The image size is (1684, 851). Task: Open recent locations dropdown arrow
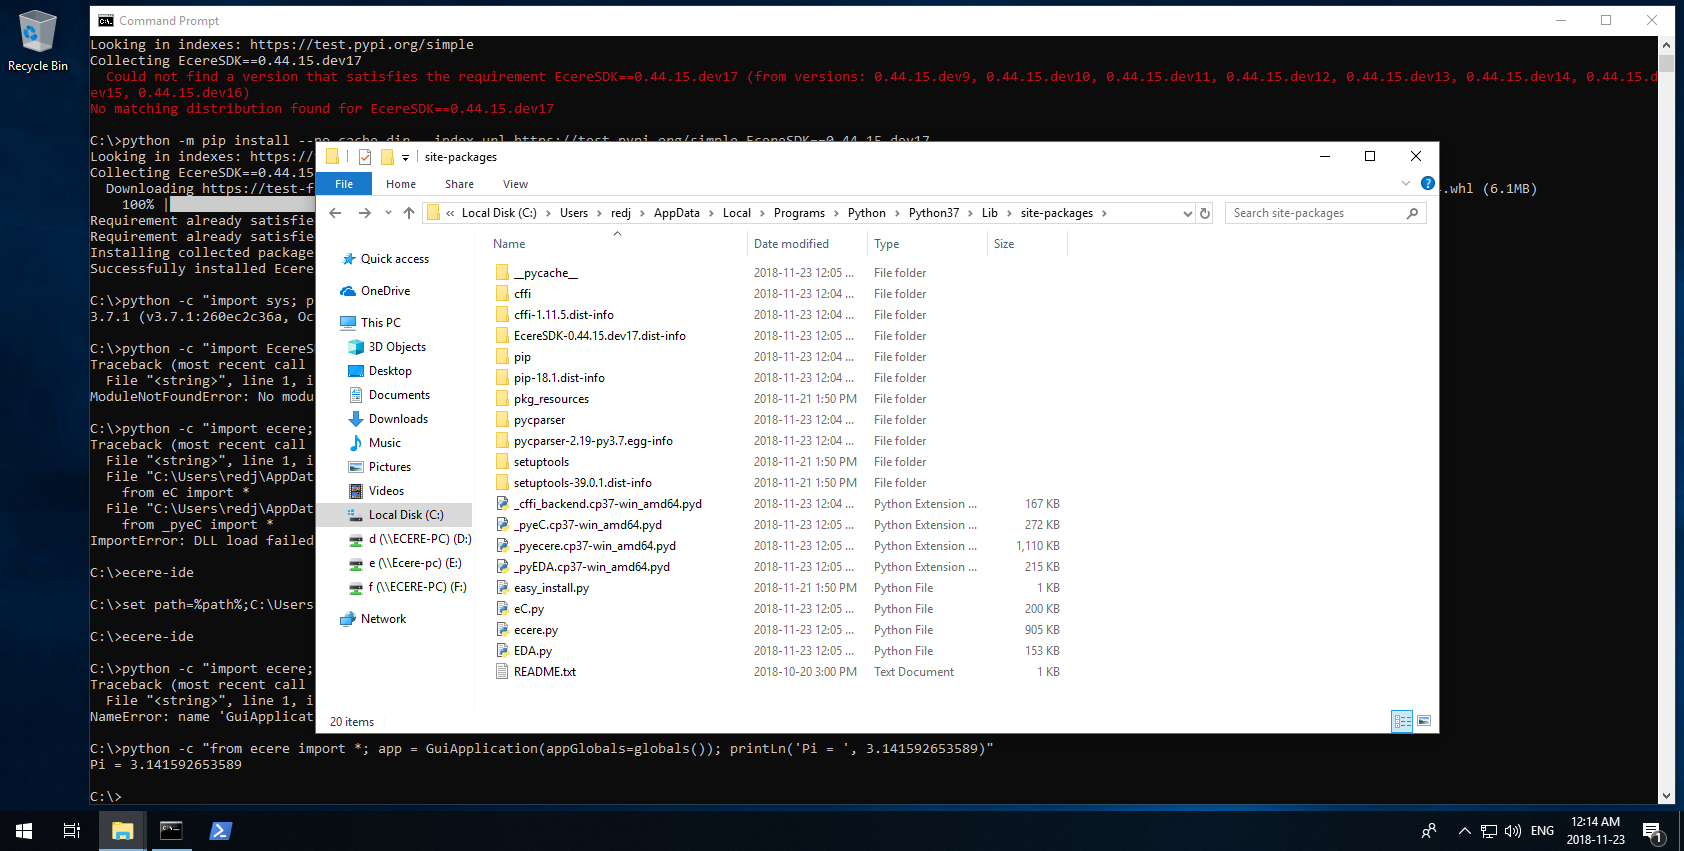(x=387, y=213)
